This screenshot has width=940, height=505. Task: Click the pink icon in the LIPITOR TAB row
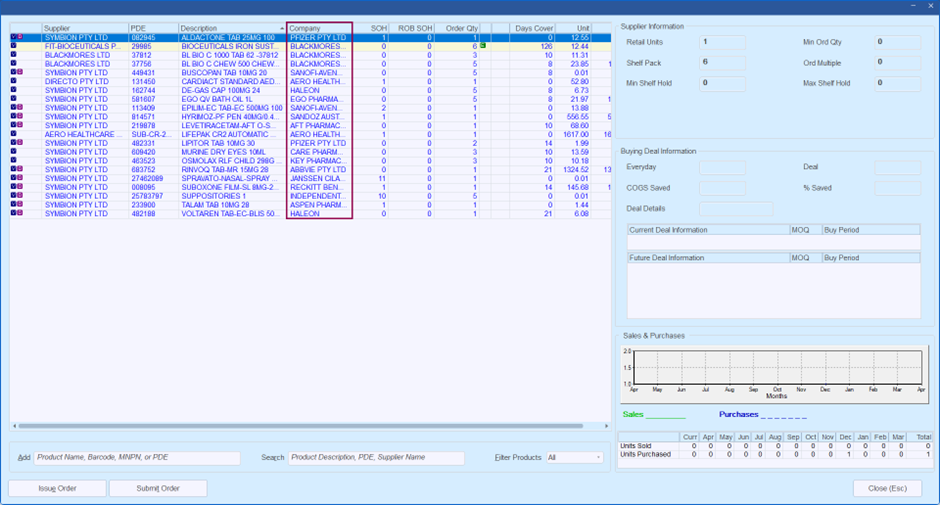click(x=20, y=143)
